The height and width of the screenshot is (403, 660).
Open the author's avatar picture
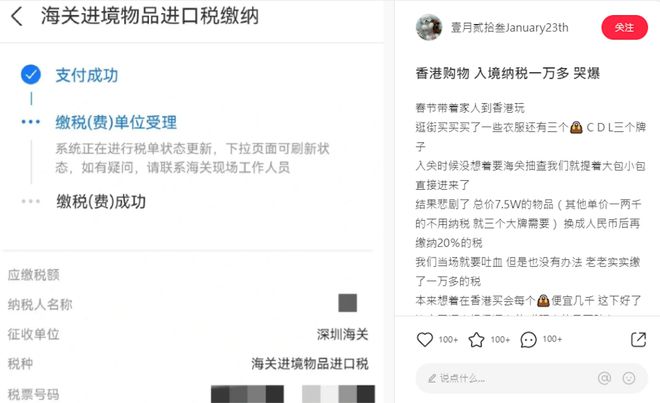[429, 27]
